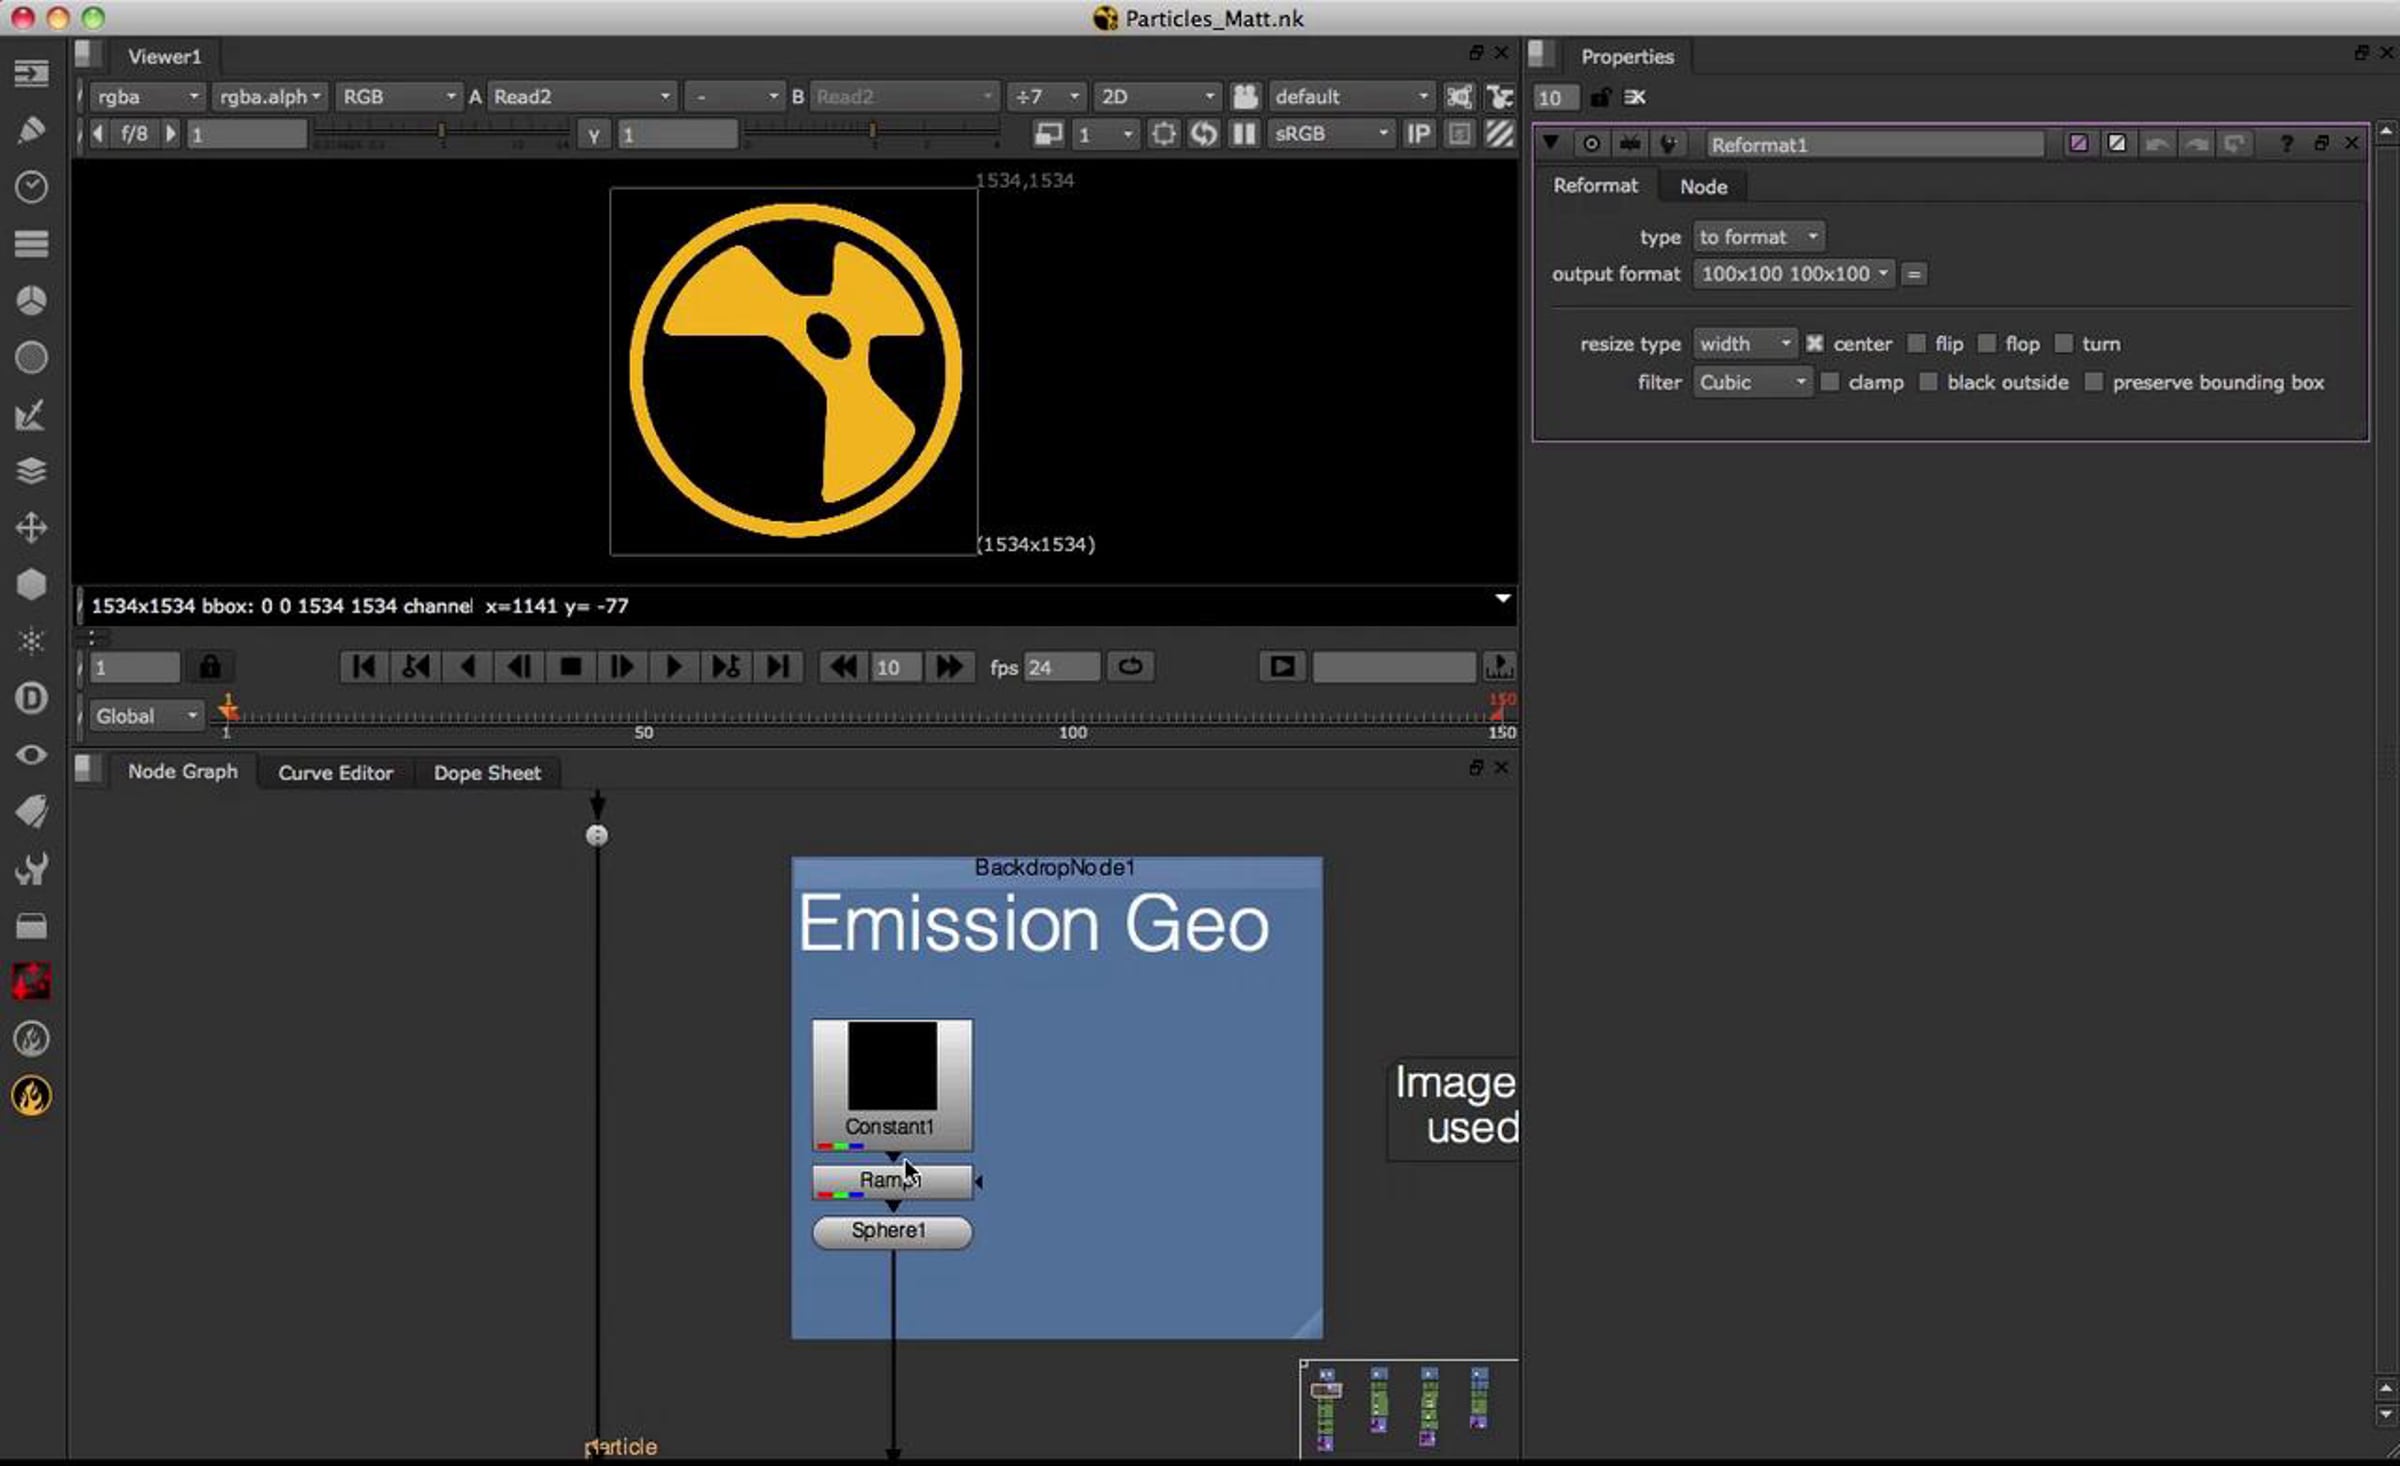Open the filter Cubic dropdown
Viewport: 2400px width, 1466px height.
click(1752, 382)
